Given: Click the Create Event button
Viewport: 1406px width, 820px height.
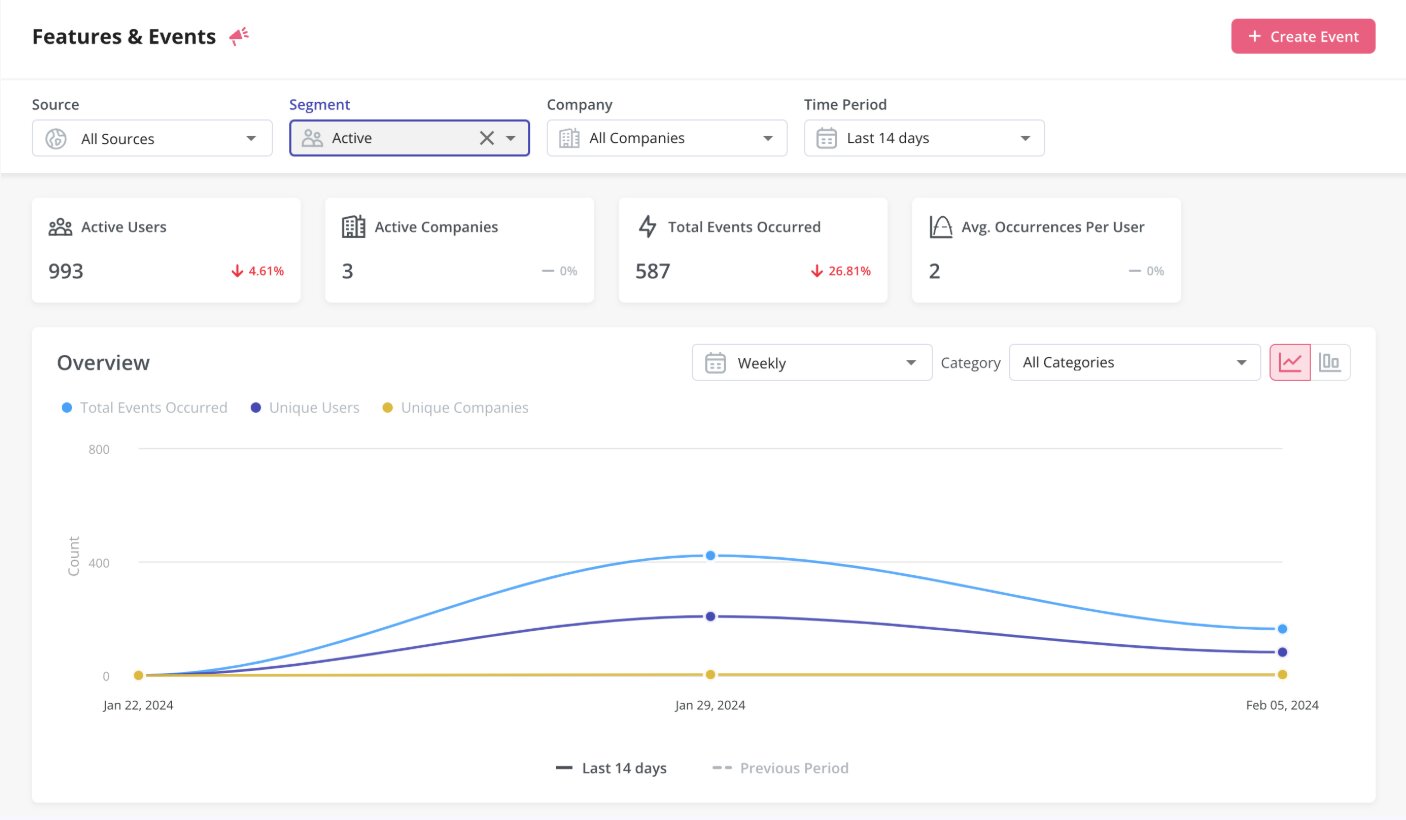Looking at the screenshot, I should [1303, 36].
